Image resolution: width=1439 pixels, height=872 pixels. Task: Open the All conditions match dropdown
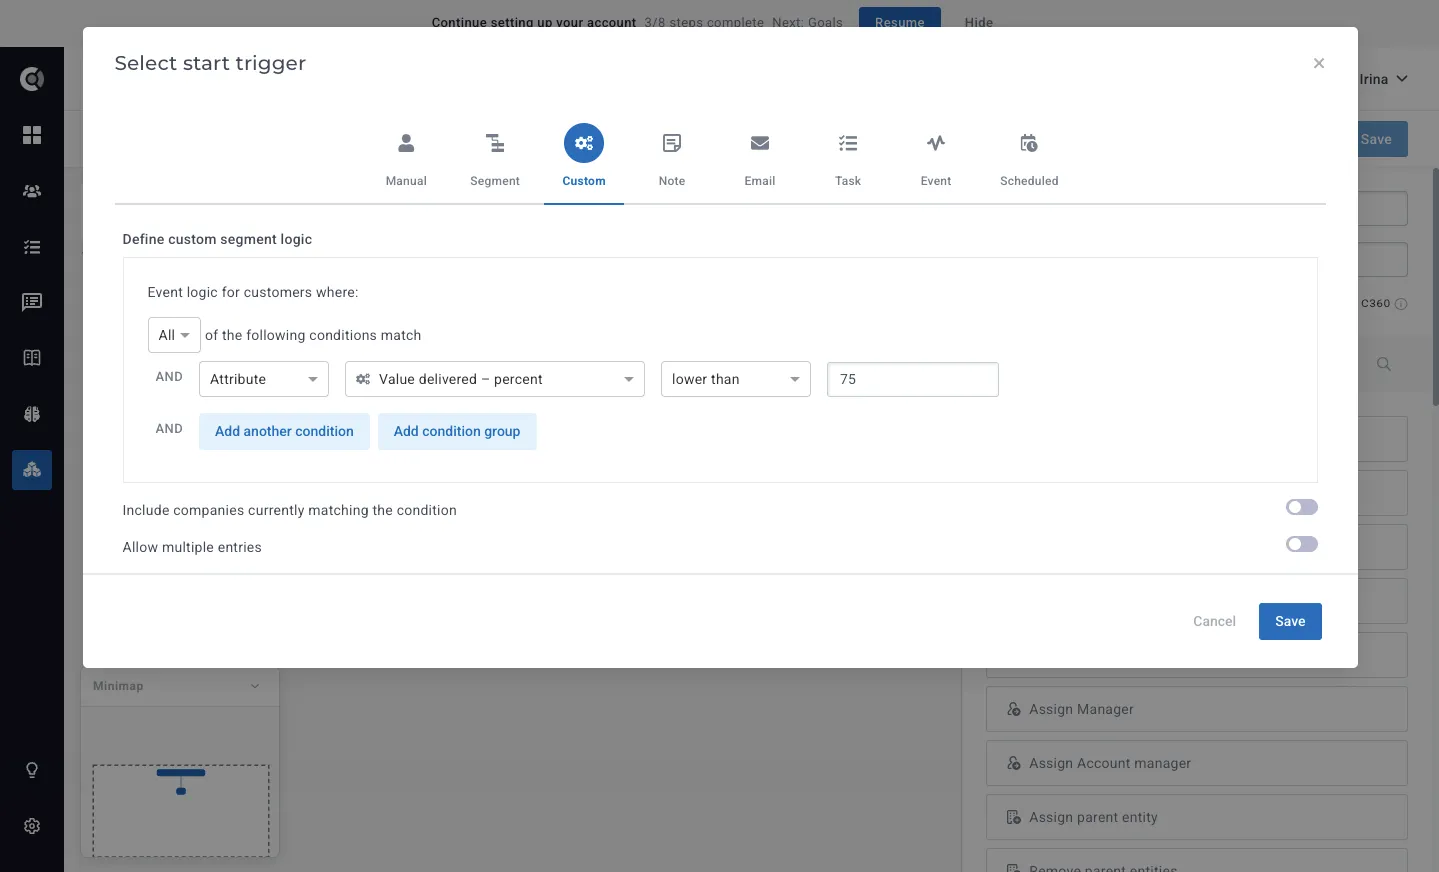click(174, 335)
